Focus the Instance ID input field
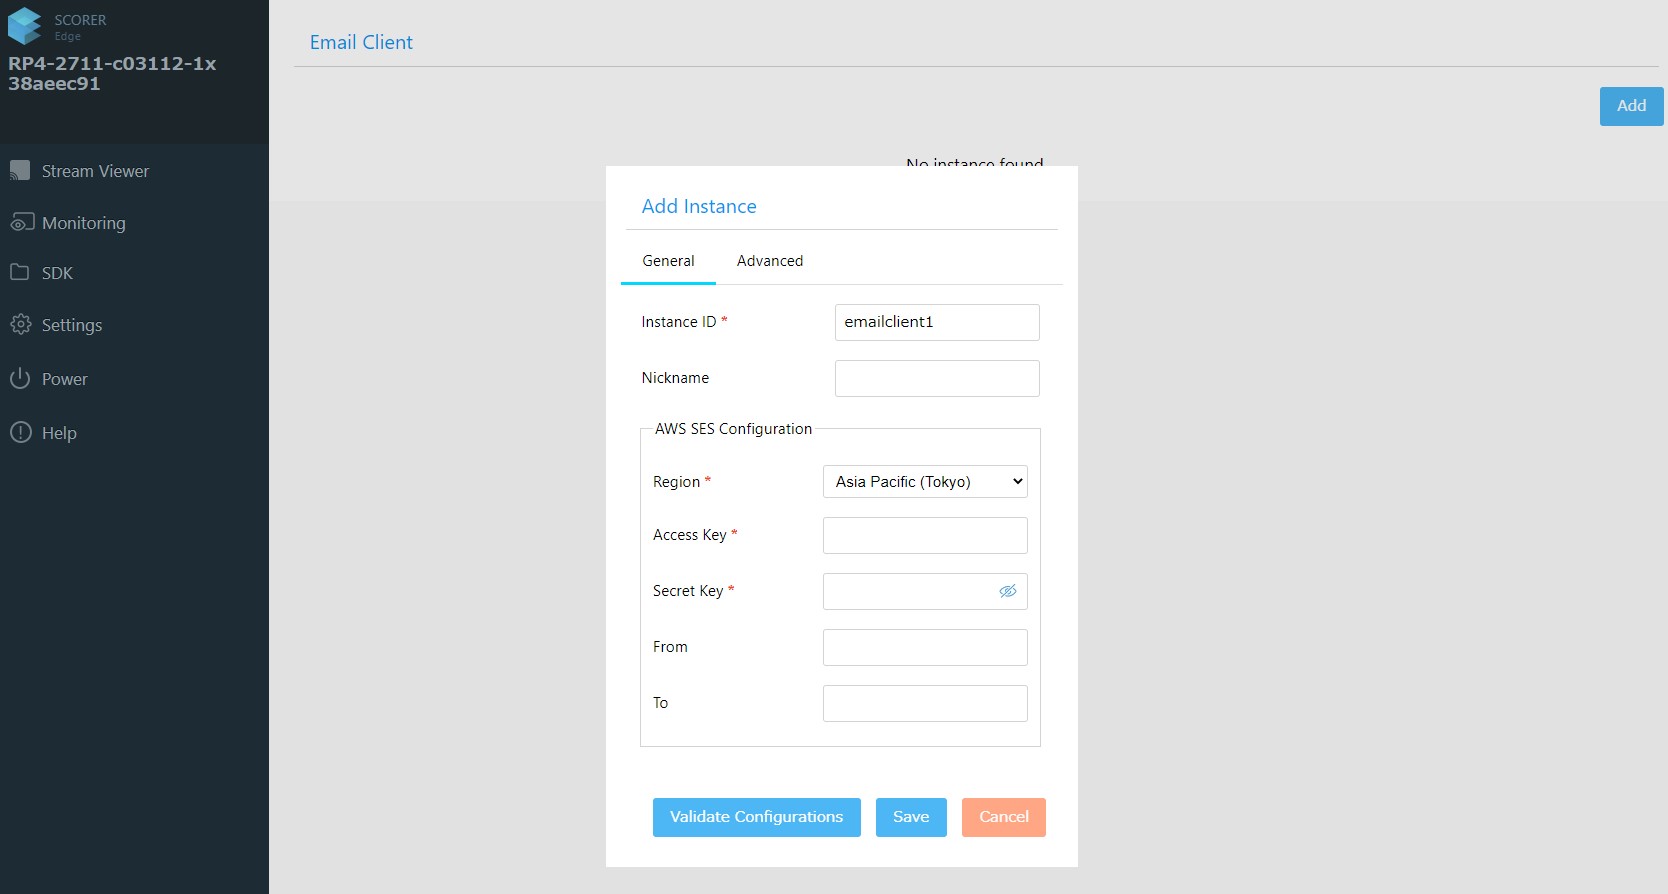Image resolution: width=1668 pixels, height=894 pixels. click(x=936, y=322)
